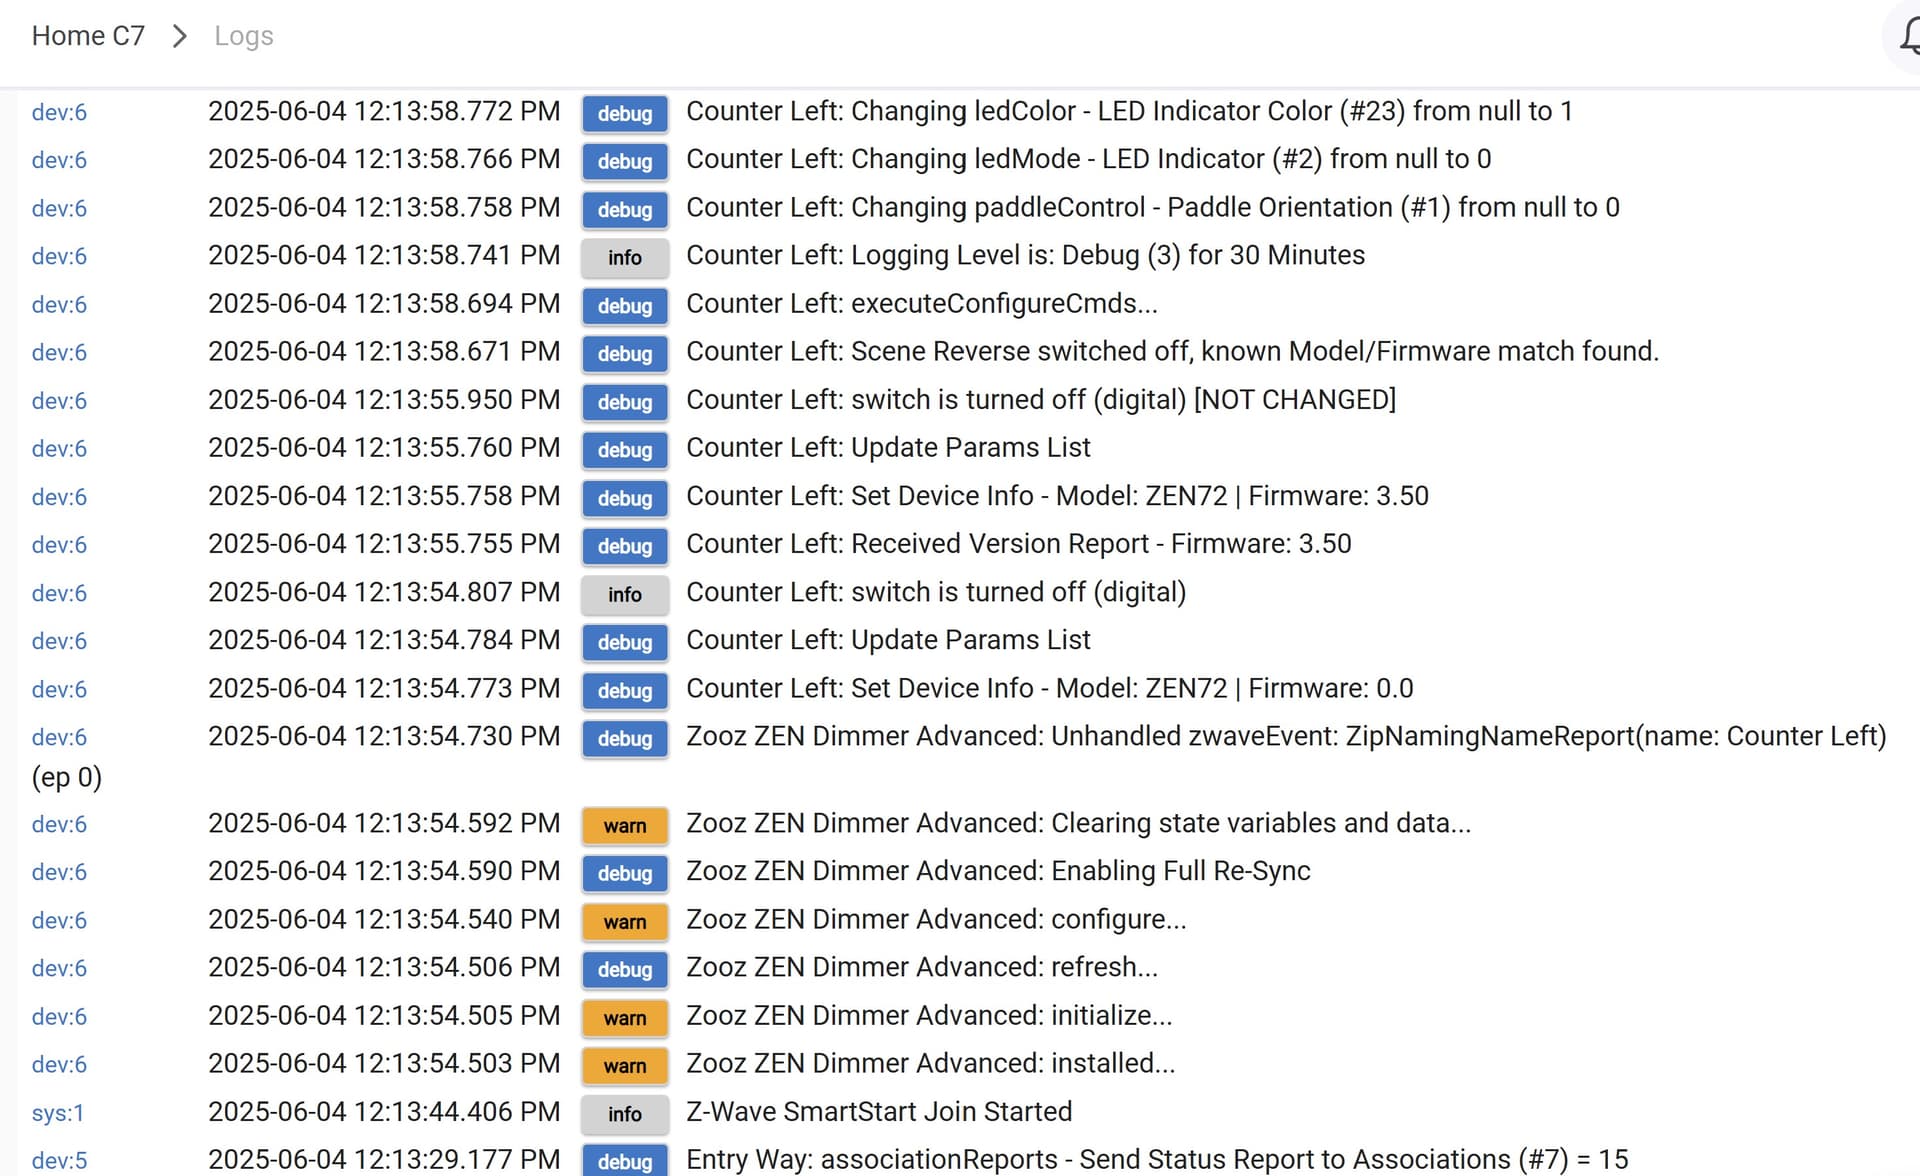Open dev:6 link for Firmware 3.50 Set Device Info
The image size is (1920, 1176).
pyautogui.click(x=59, y=497)
